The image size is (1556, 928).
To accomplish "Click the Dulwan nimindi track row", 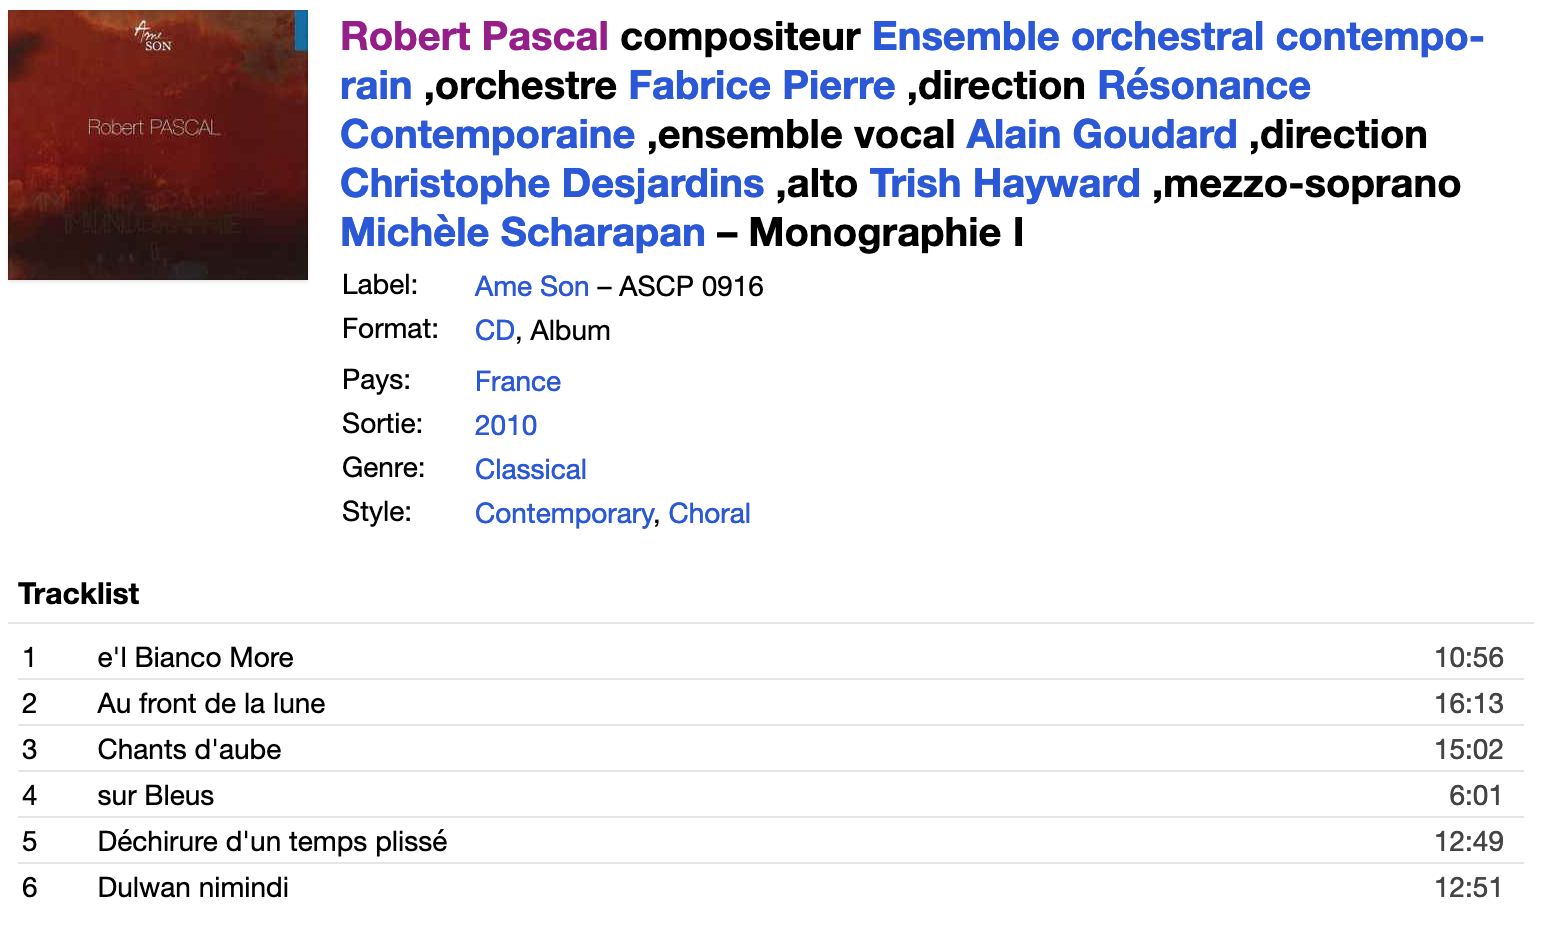I will 193,888.
